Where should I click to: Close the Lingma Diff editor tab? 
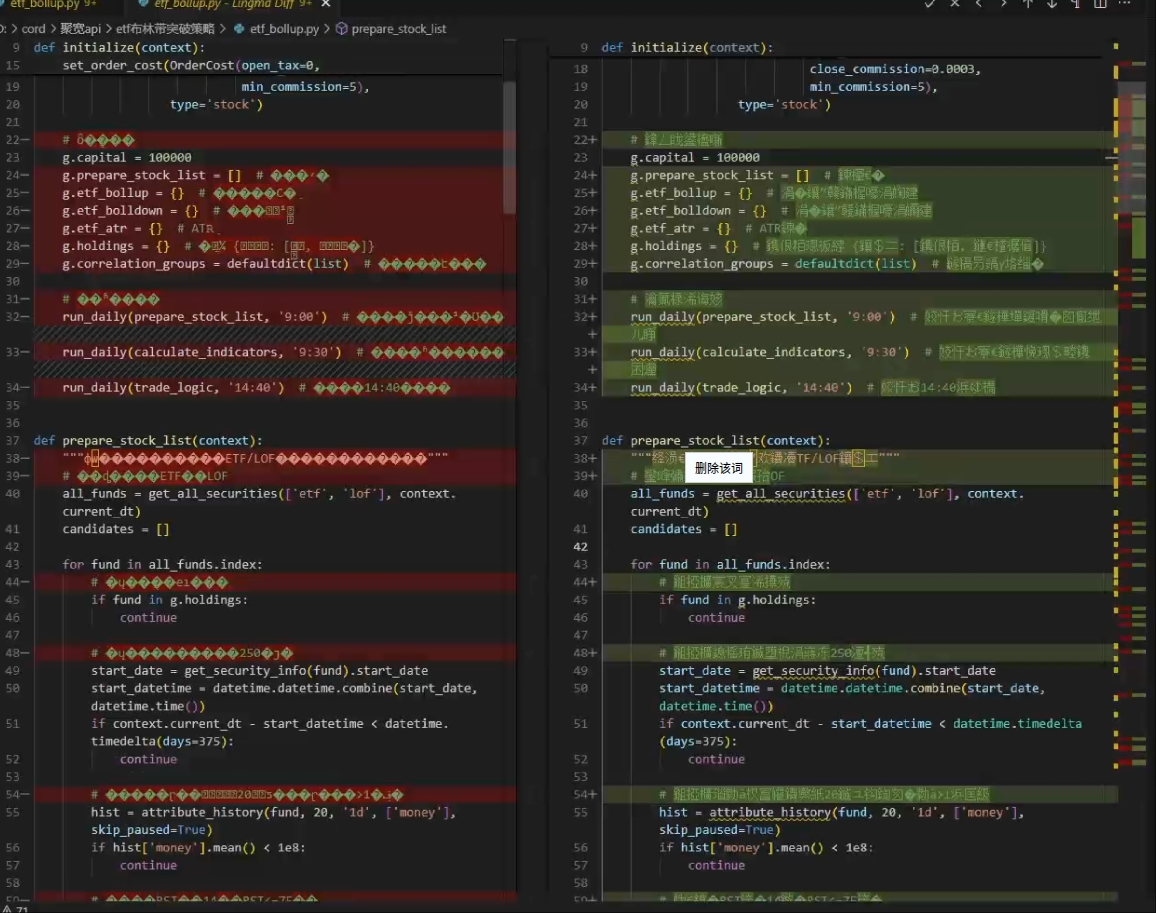326,4
